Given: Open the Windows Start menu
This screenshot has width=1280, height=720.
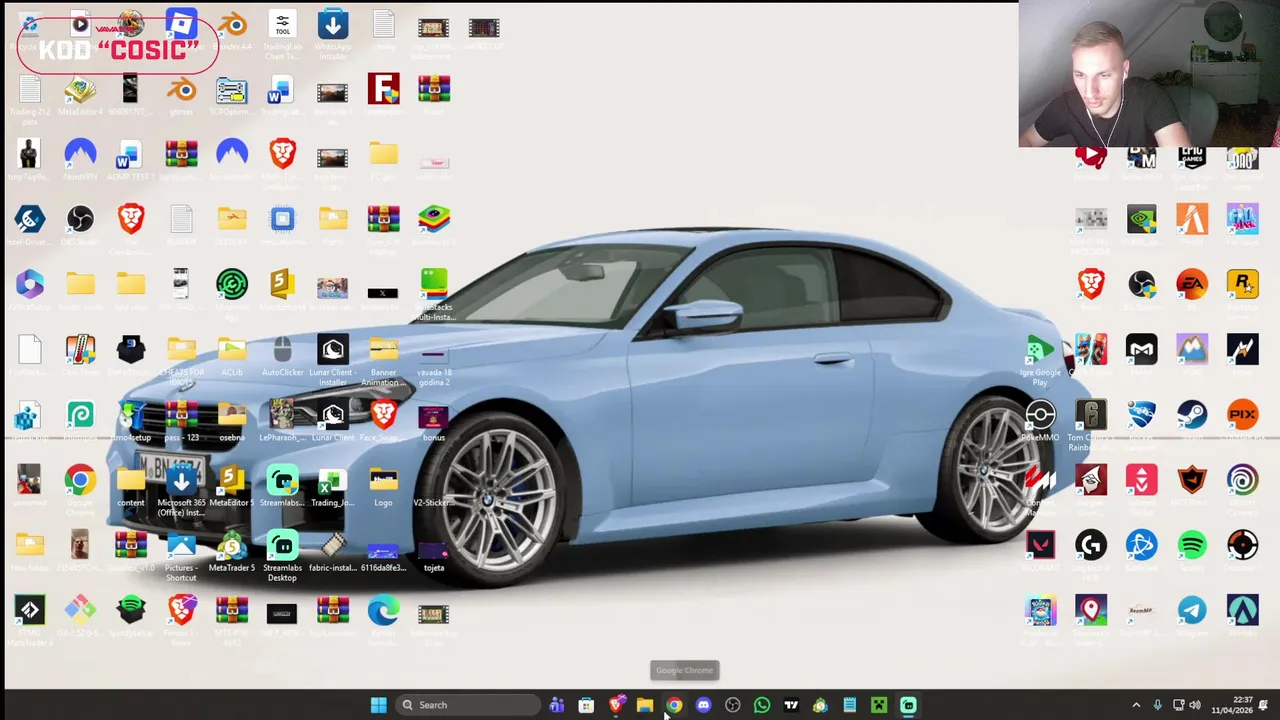Looking at the screenshot, I should coord(378,705).
